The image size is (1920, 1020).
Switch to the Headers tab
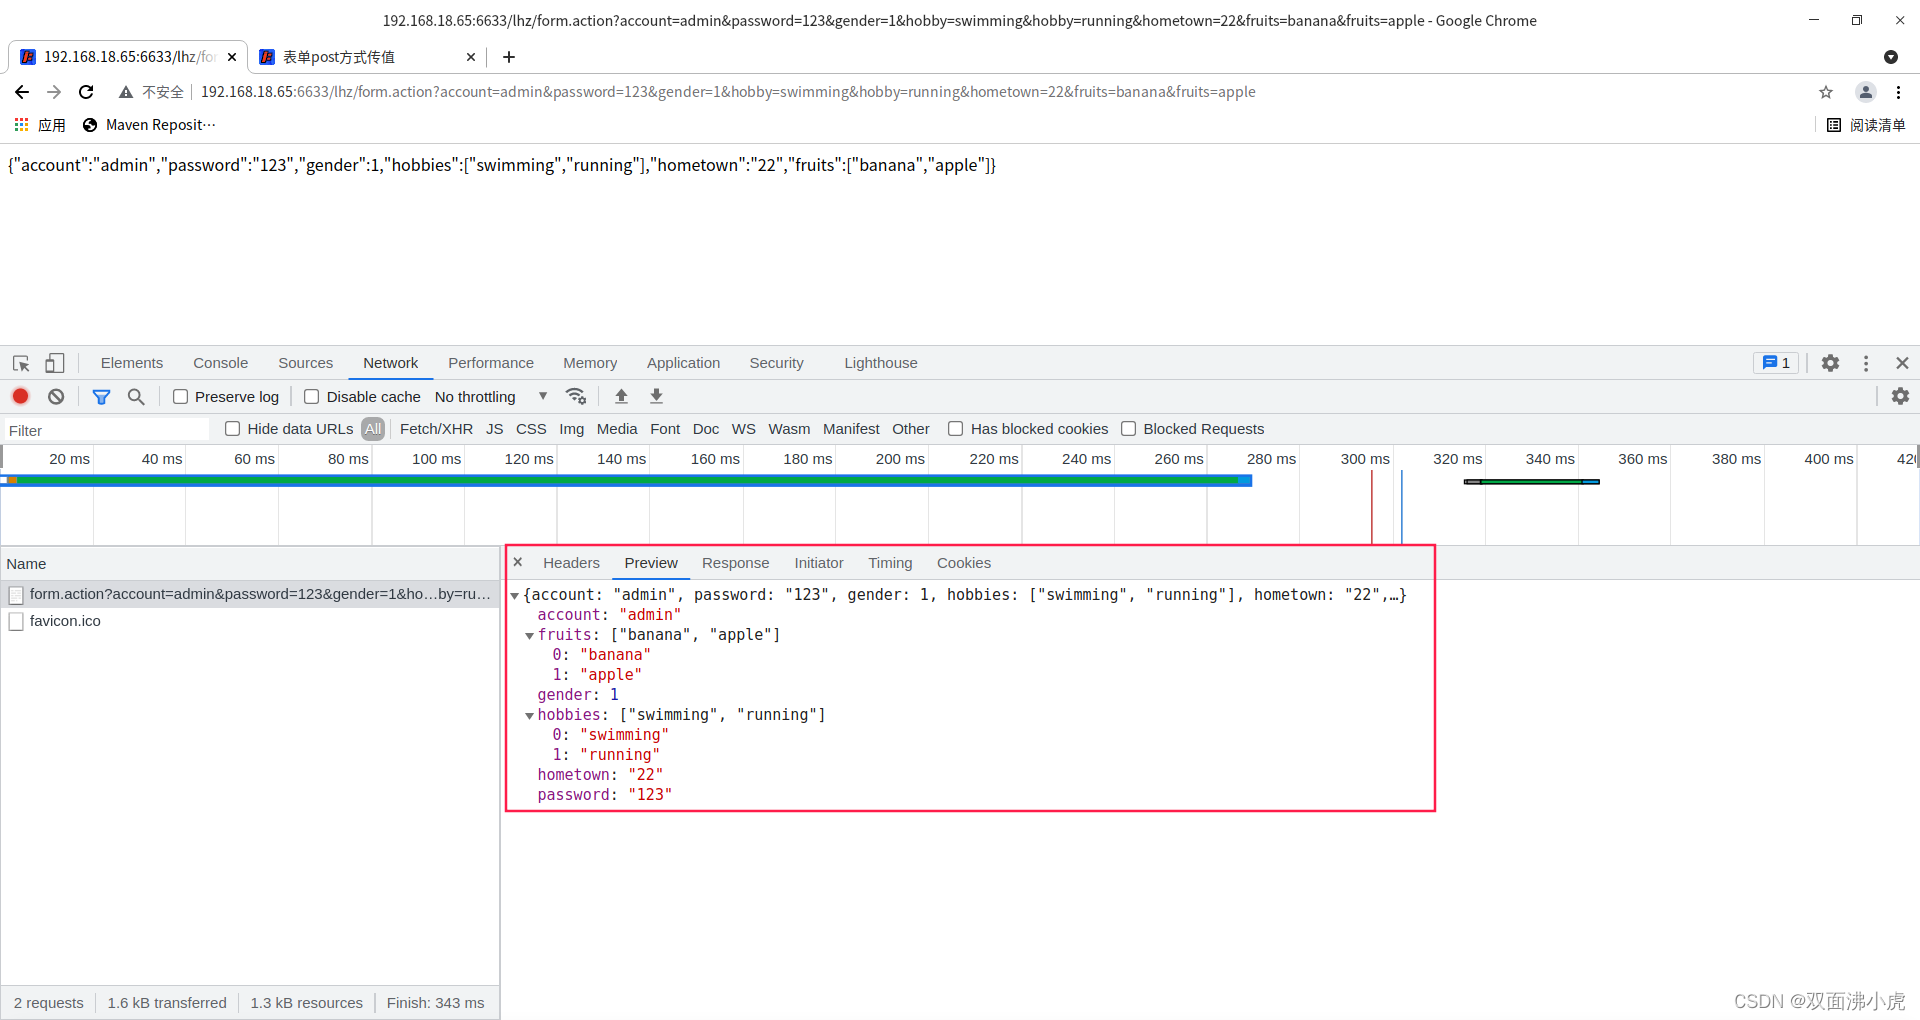coord(571,562)
